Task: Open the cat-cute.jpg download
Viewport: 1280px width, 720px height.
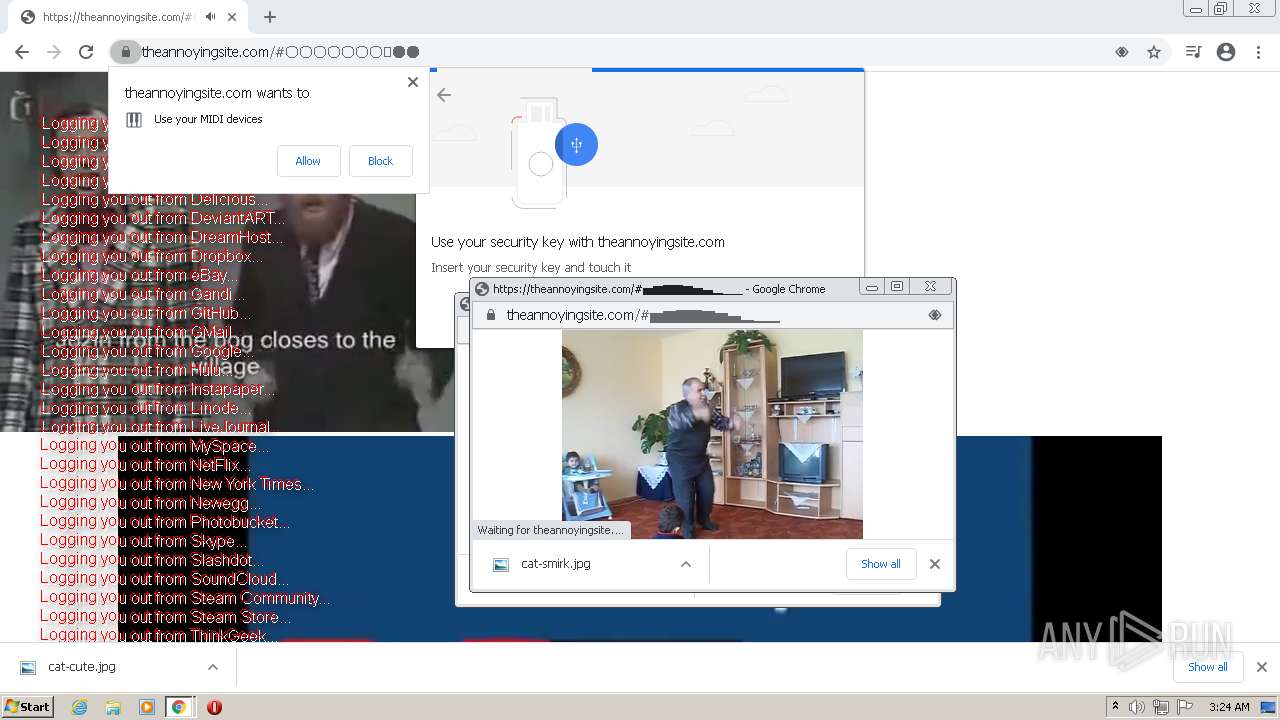Action: pos(82,667)
